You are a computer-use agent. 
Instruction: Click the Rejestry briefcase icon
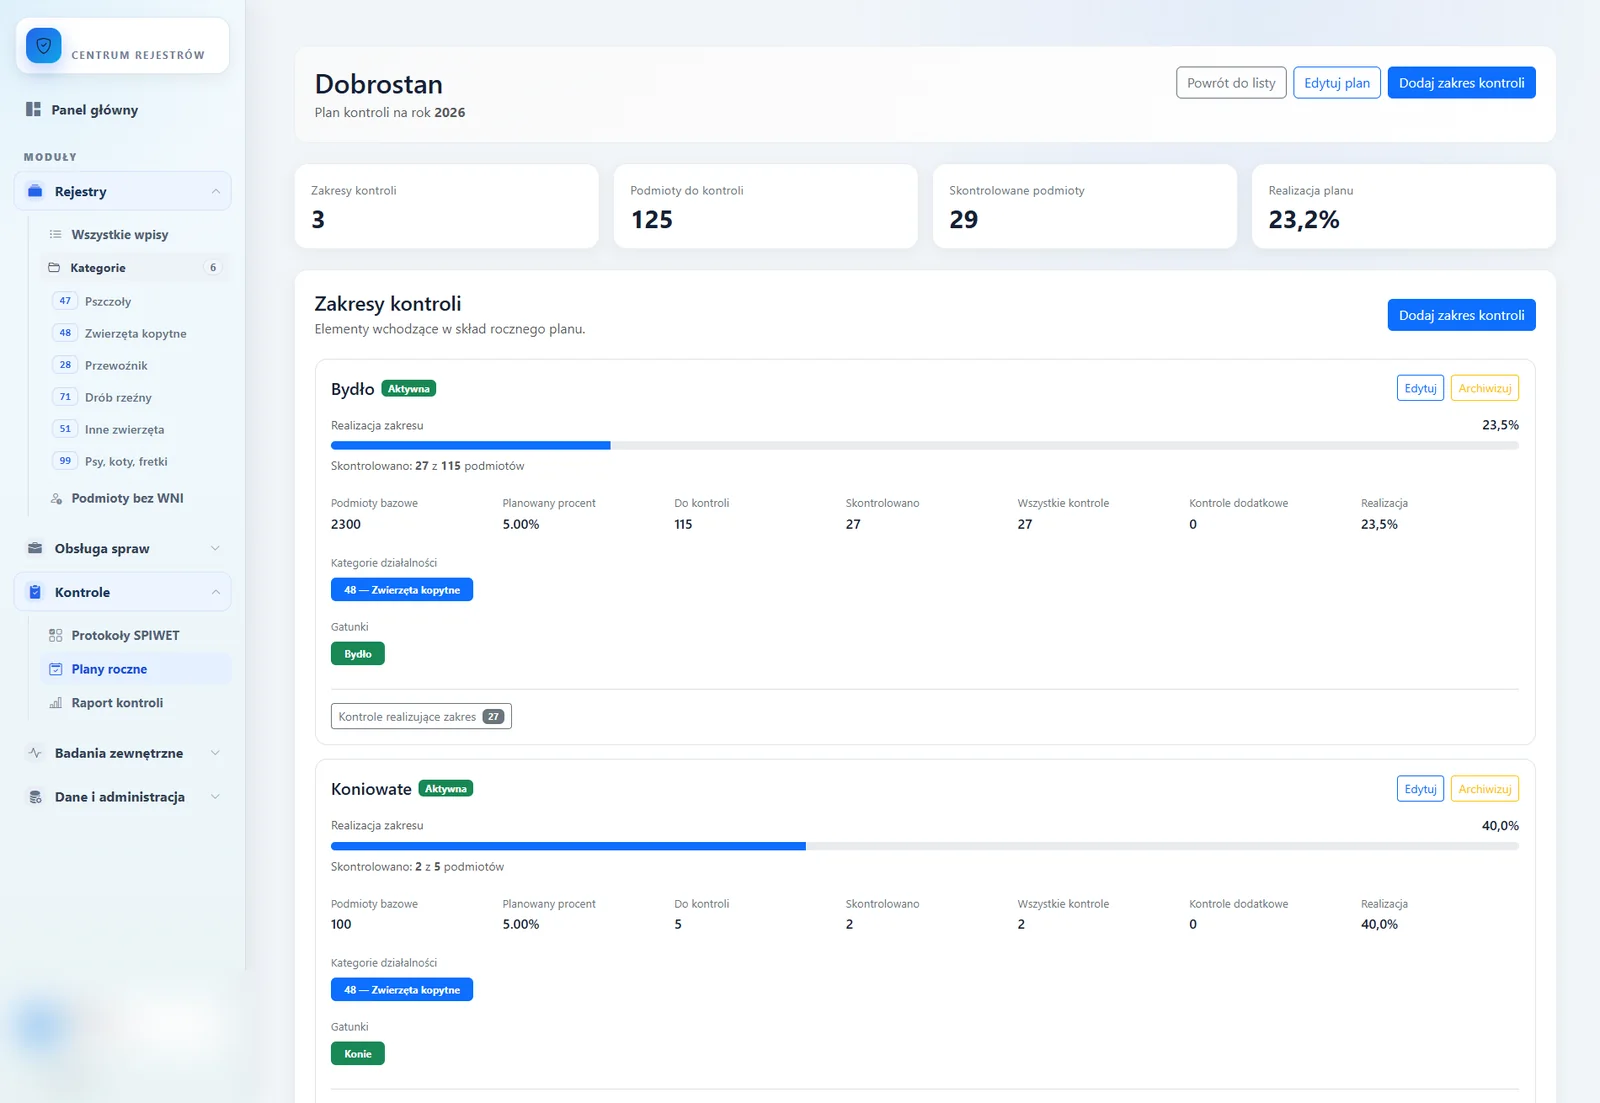click(x=35, y=191)
